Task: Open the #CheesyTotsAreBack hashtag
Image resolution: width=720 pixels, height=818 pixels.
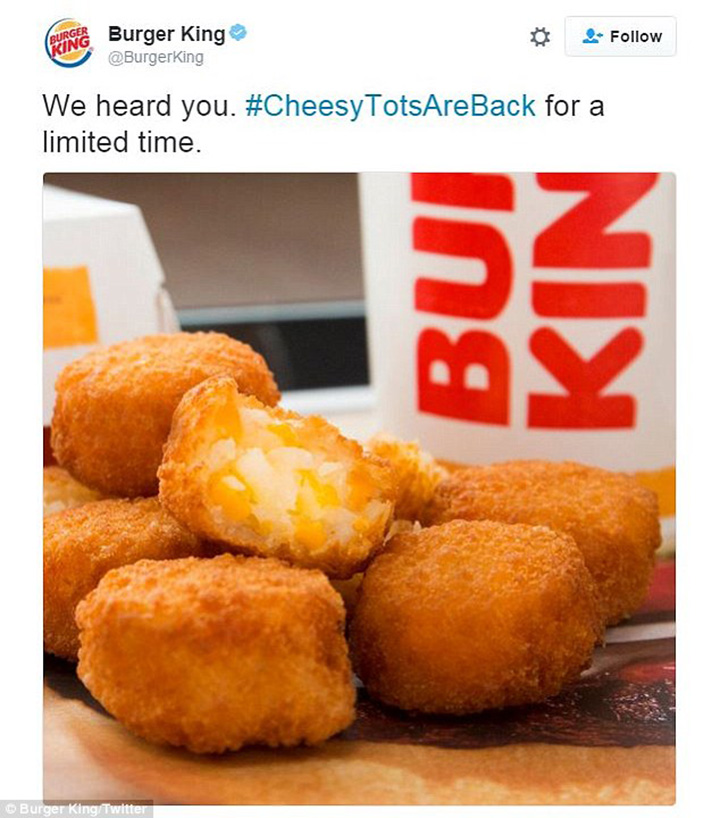Action: [x=390, y=106]
